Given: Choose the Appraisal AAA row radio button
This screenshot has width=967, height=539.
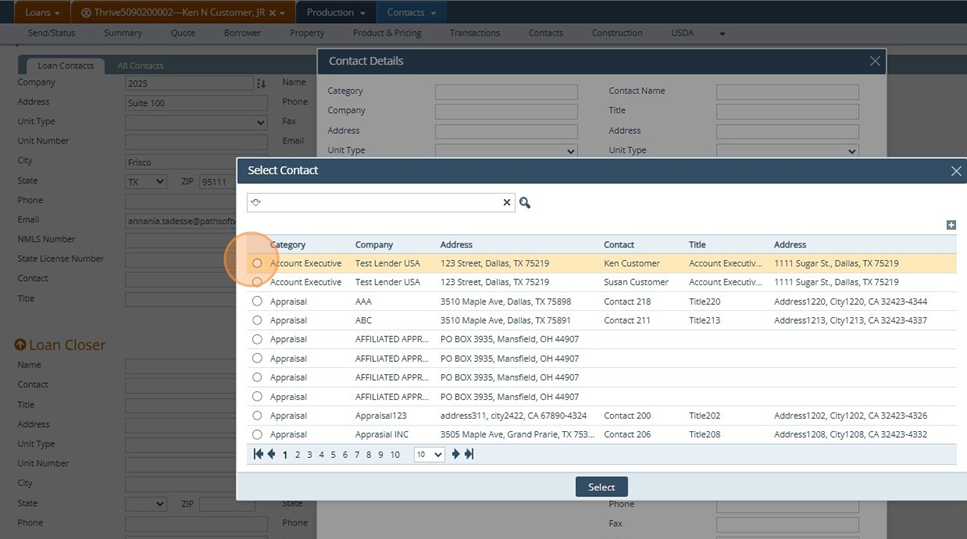Looking at the screenshot, I should coord(257,302).
